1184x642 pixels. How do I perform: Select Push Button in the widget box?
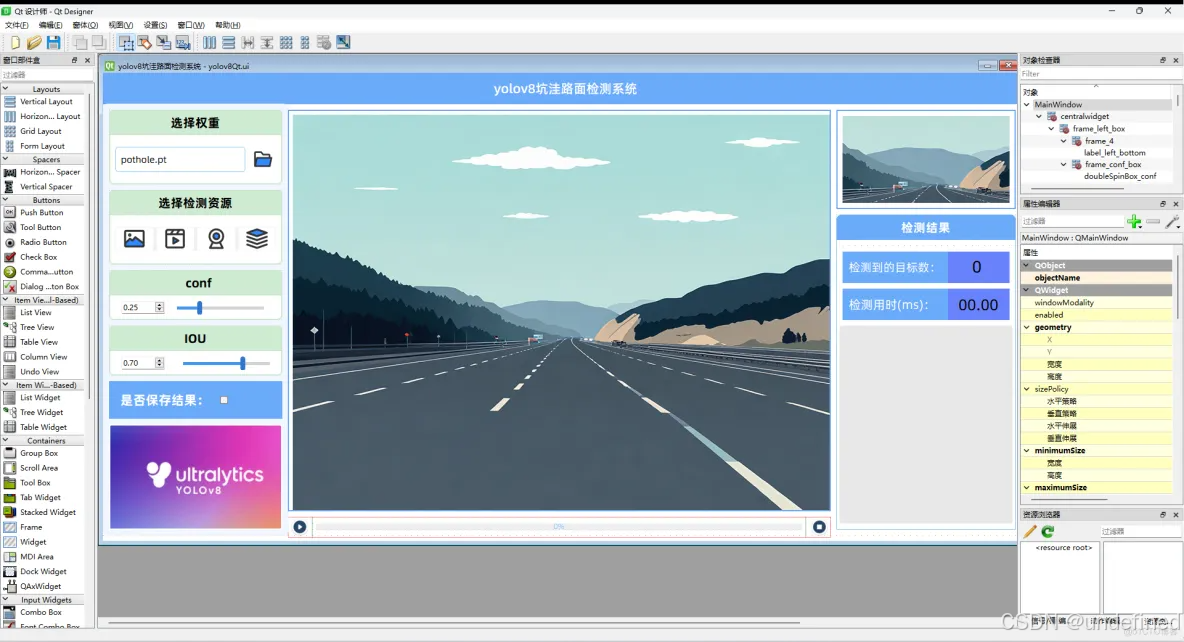coord(42,213)
